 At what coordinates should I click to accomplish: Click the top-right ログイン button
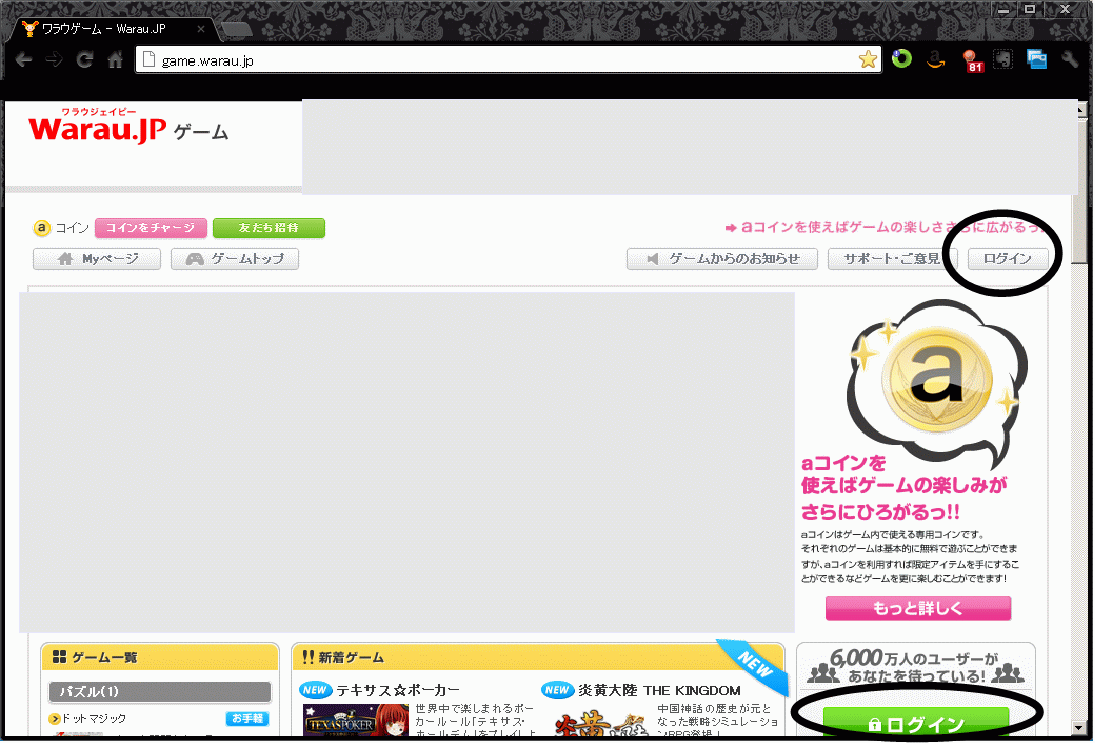pyautogui.click(x=1008, y=259)
